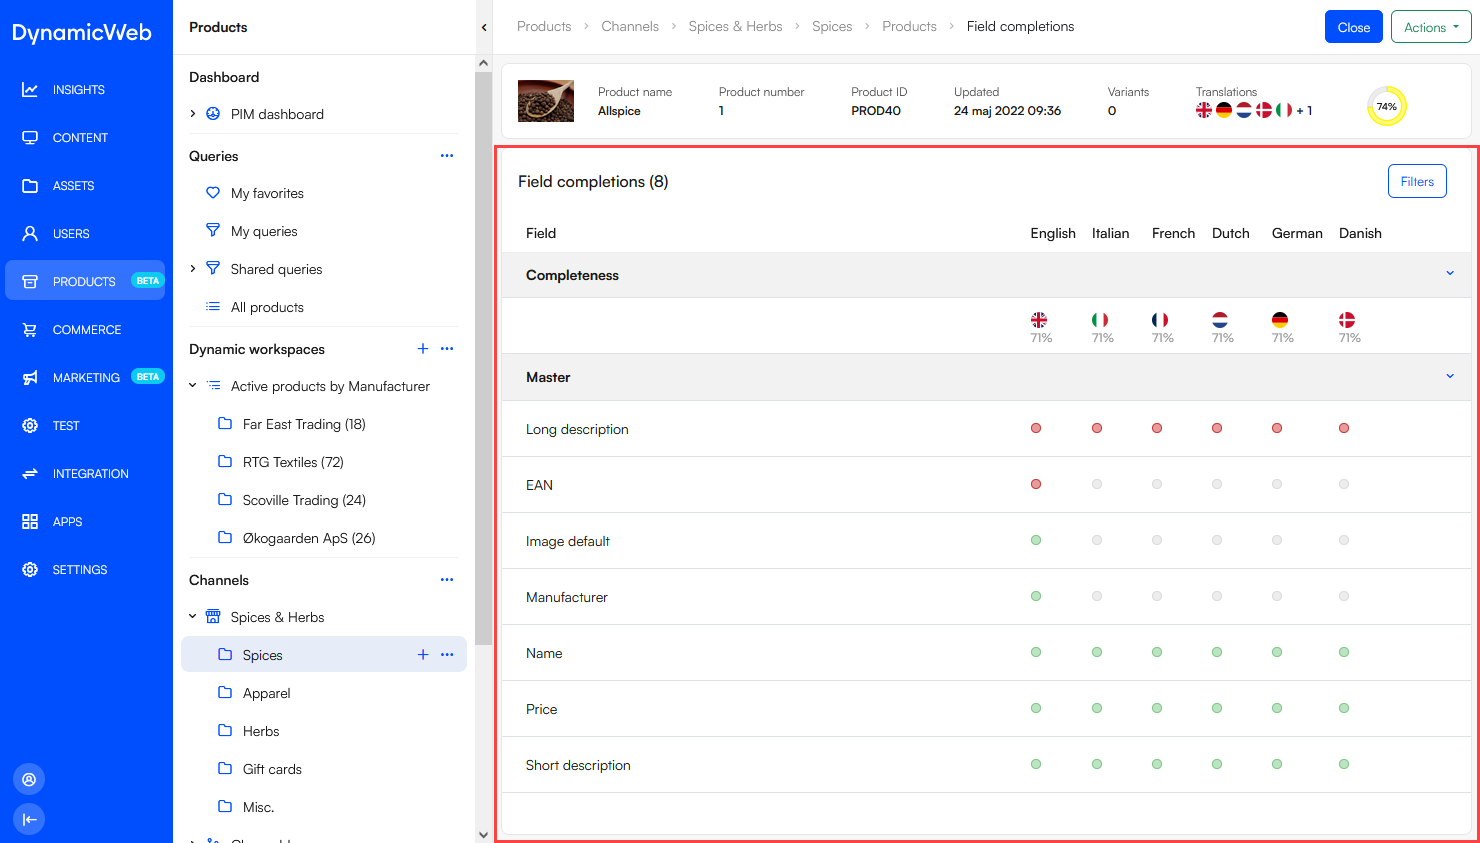
Task: Collapse the Completeness section chevron
Action: pyautogui.click(x=1450, y=274)
